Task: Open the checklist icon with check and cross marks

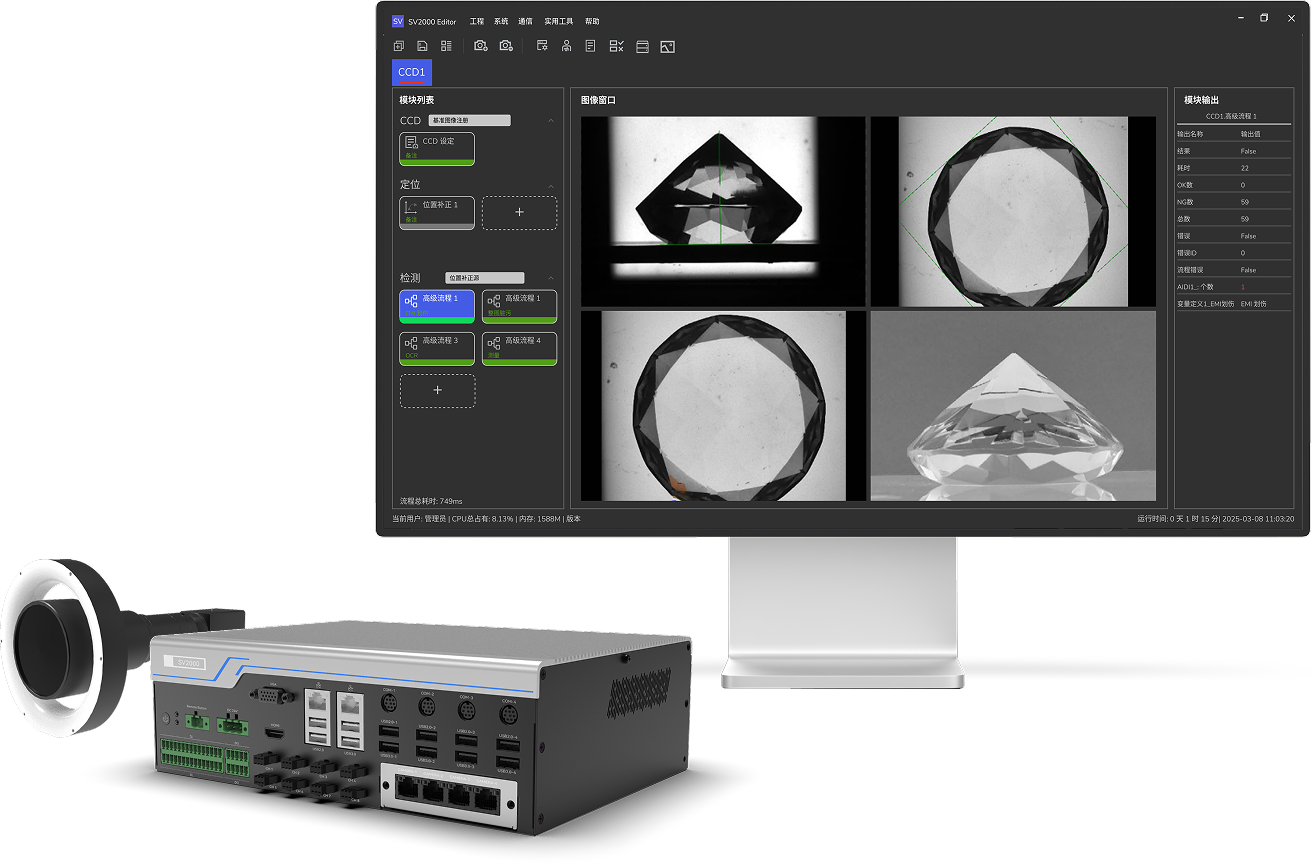Action: pos(616,46)
